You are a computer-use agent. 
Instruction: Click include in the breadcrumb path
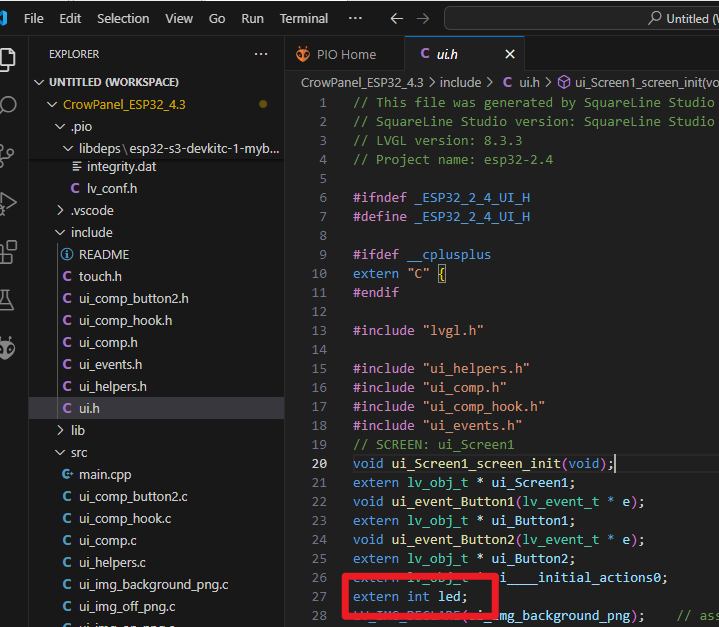(x=460, y=83)
